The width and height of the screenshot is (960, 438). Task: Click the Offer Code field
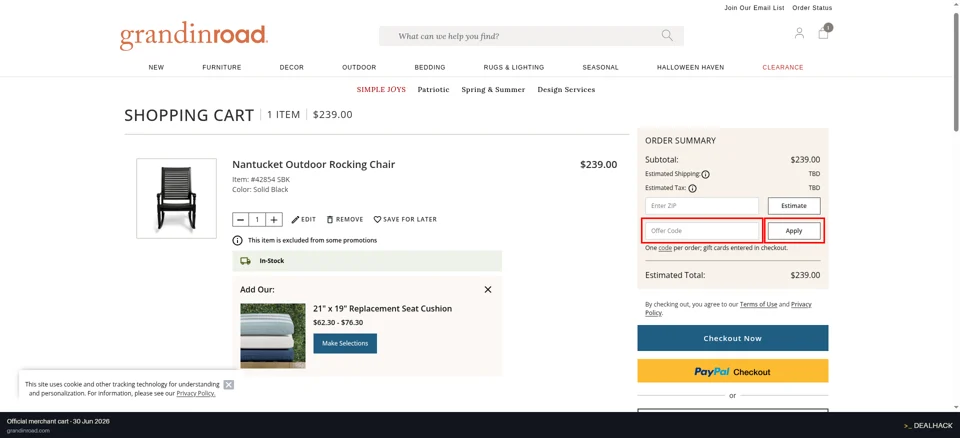pyautogui.click(x=702, y=231)
